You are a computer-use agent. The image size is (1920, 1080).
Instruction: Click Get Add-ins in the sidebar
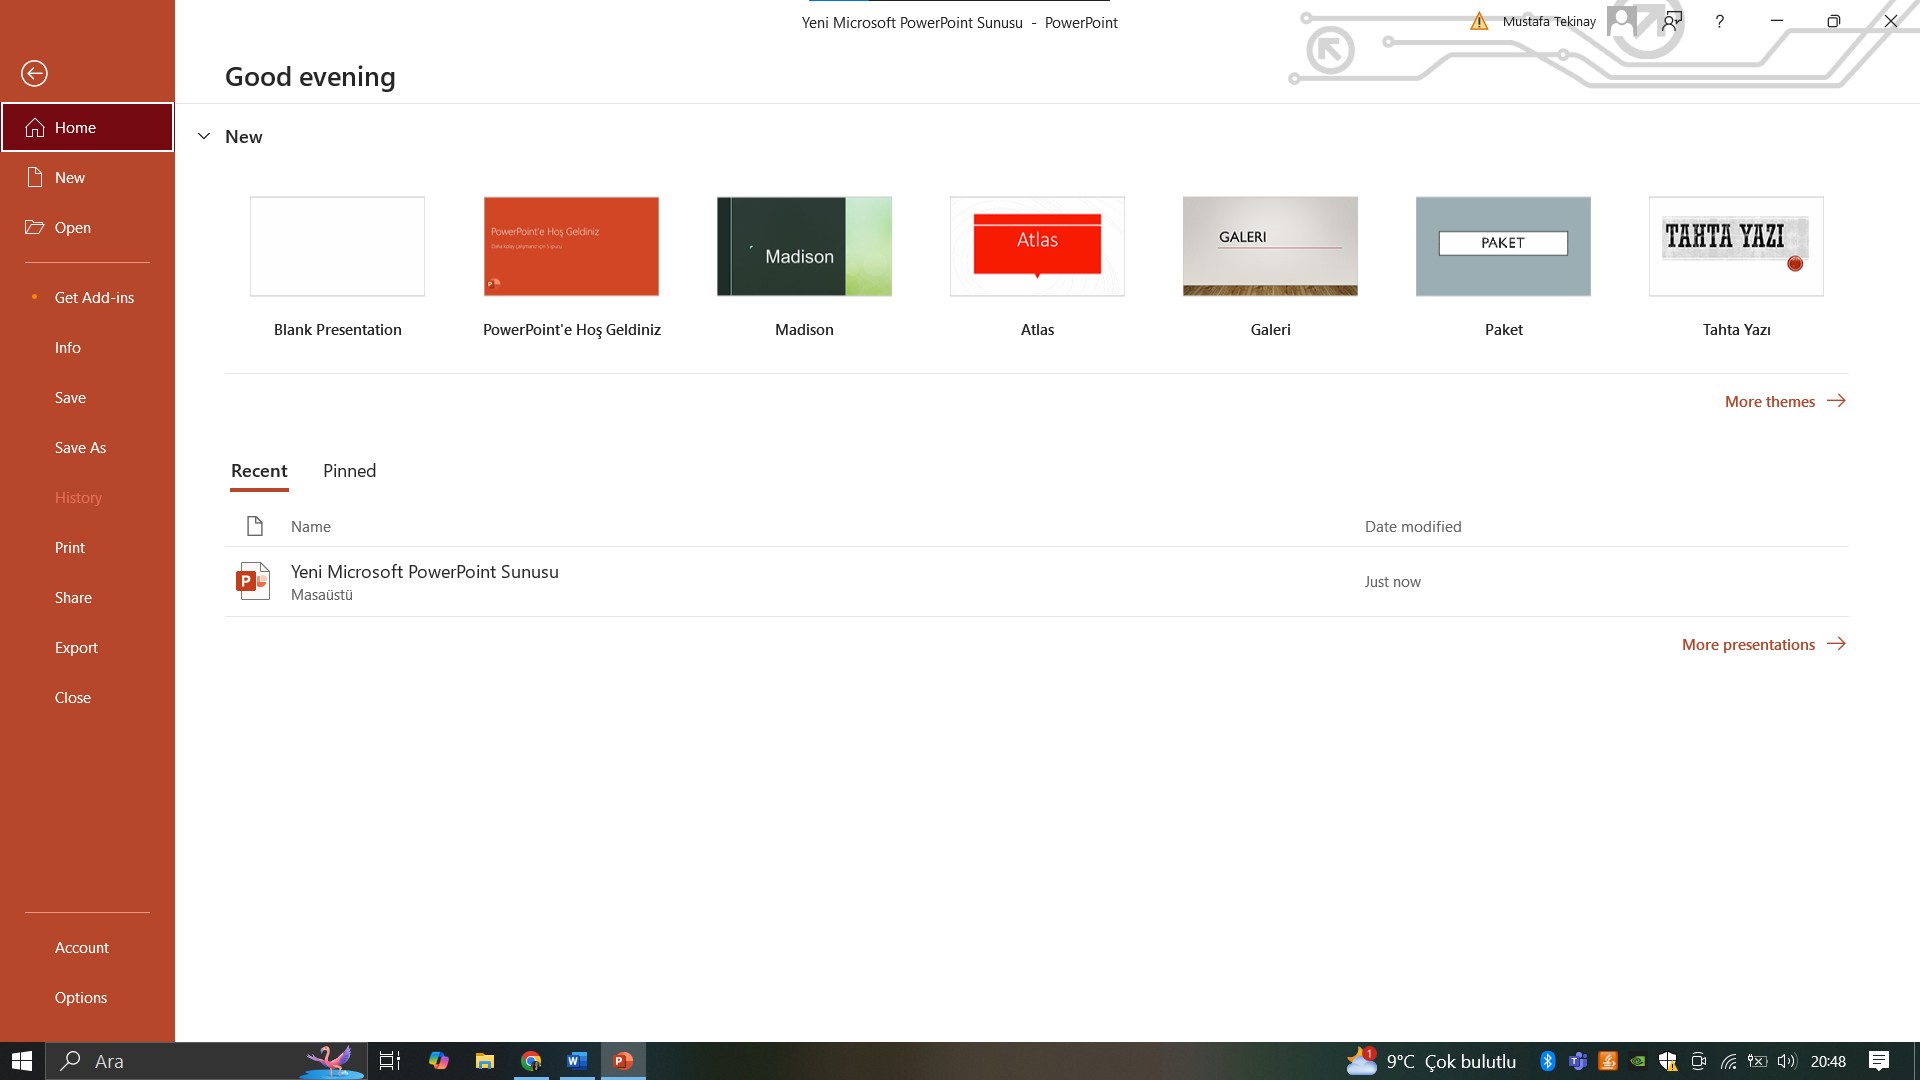[x=87, y=297]
